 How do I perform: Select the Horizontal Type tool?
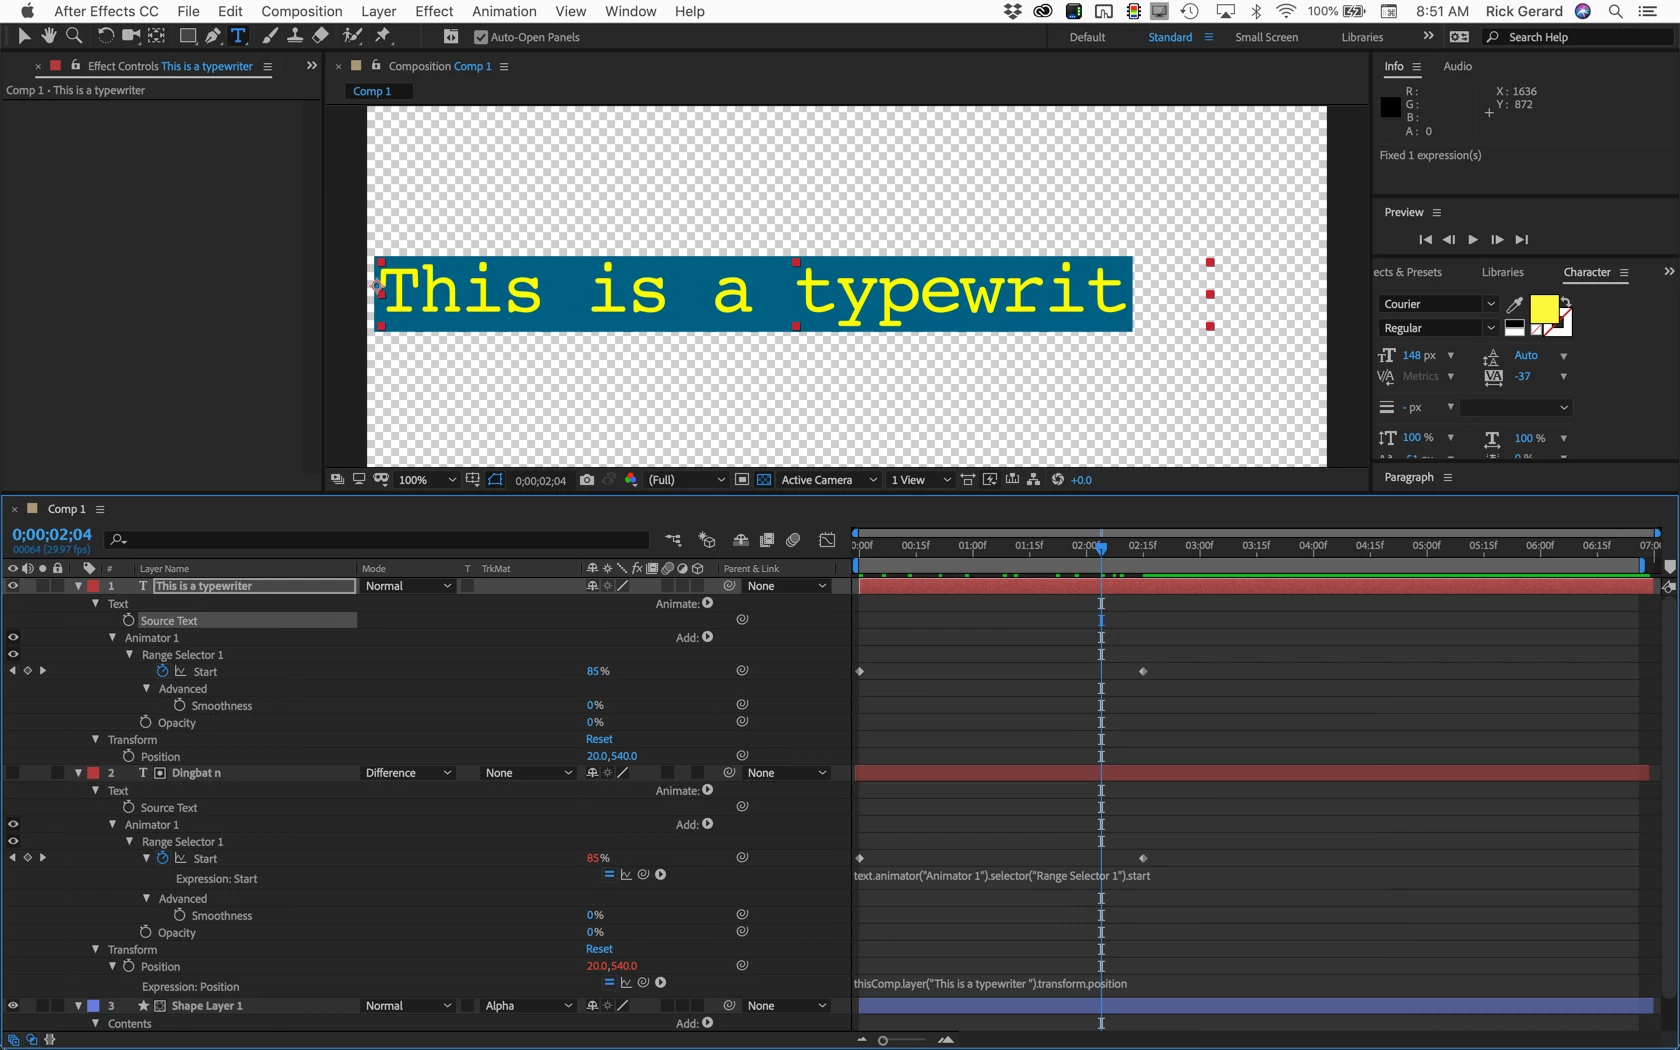pyautogui.click(x=238, y=36)
